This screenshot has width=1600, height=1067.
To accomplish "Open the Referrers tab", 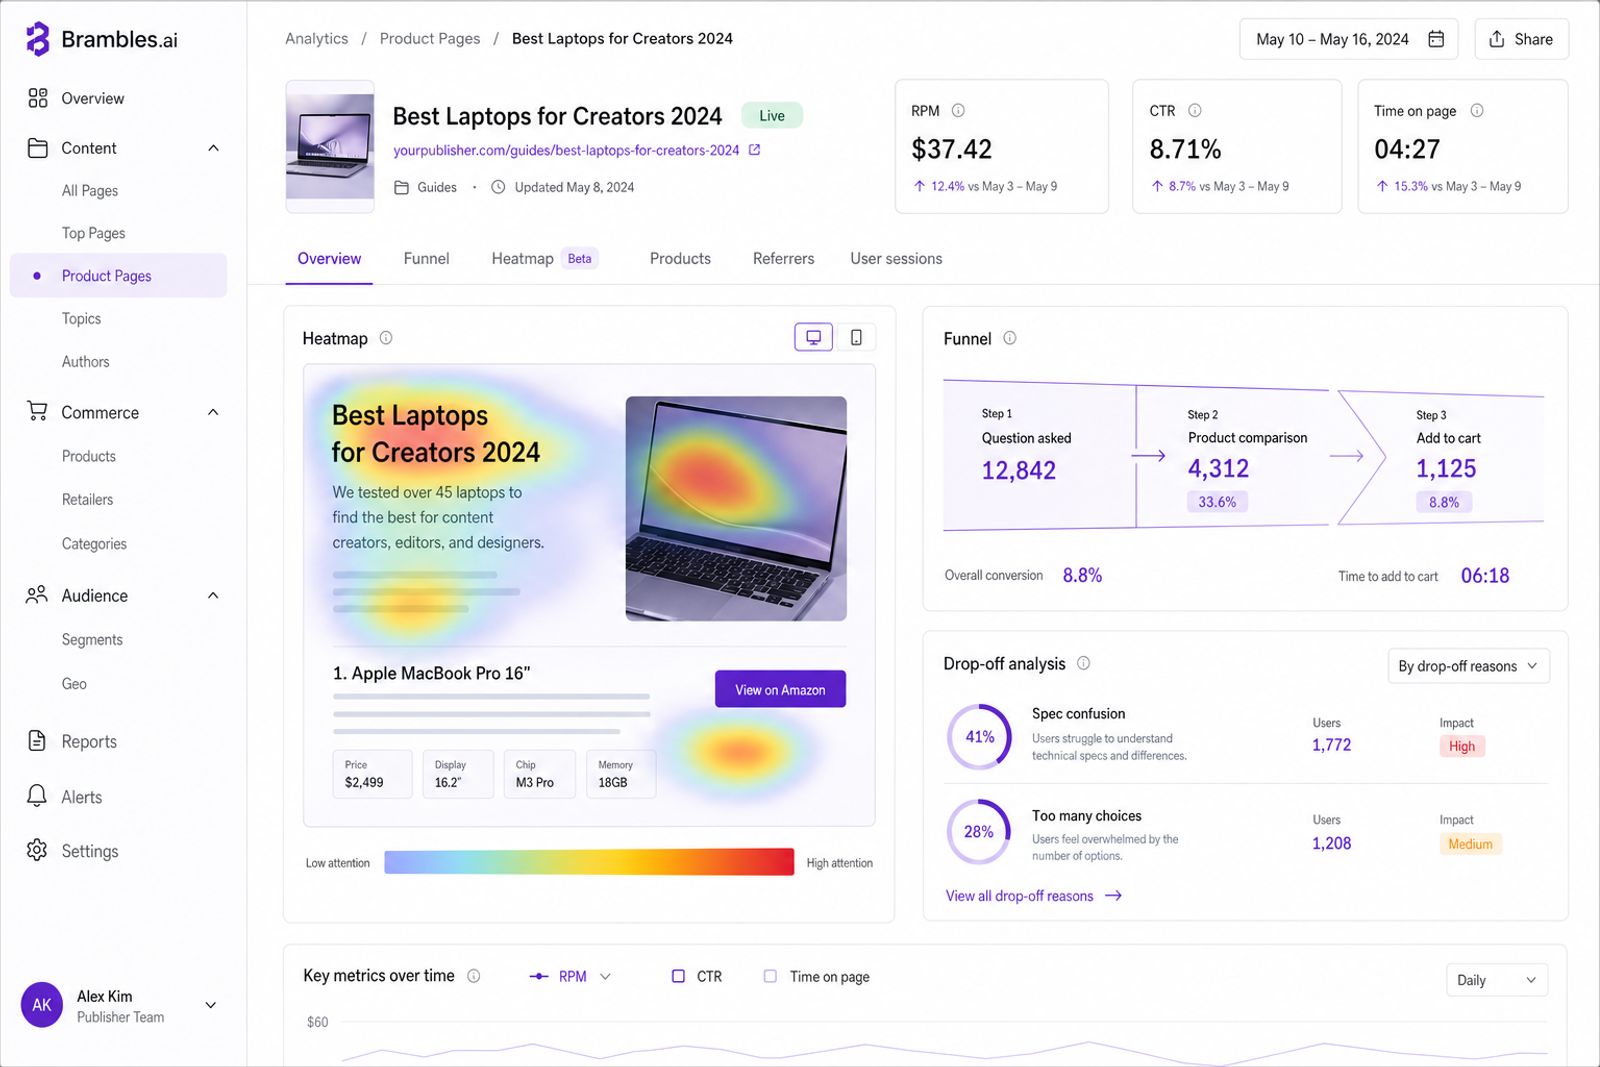I will [x=783, y=258].
